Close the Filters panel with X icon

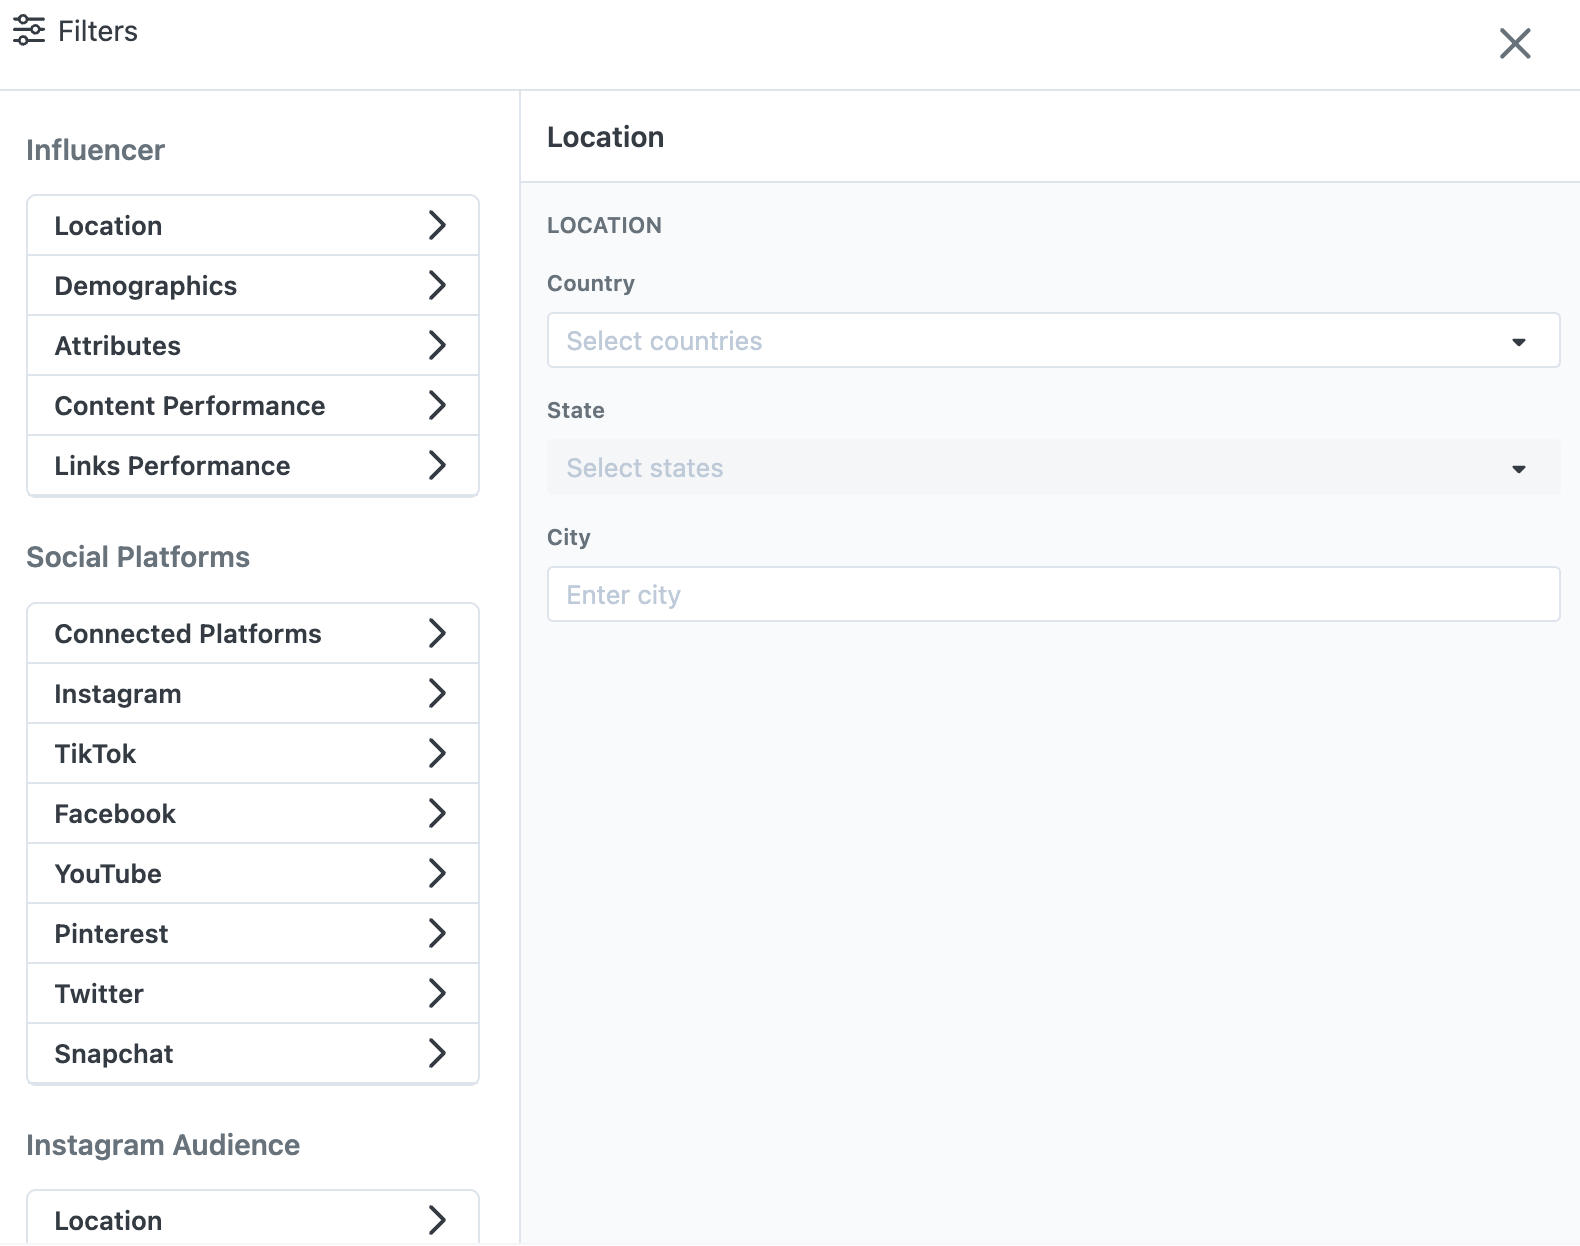[x=1515, y=43]
